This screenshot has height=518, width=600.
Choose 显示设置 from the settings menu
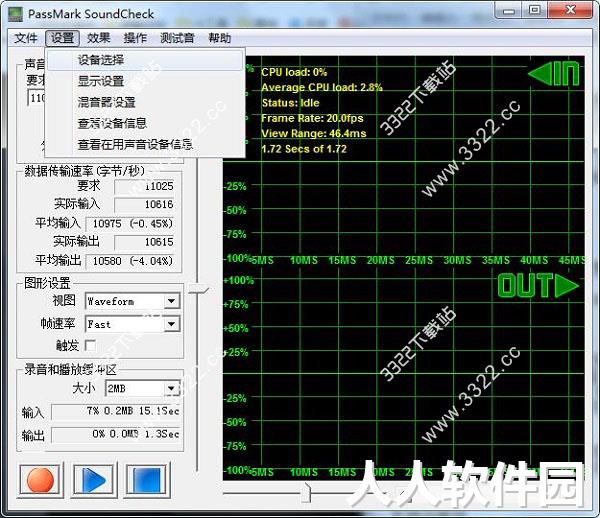(145, 81)
